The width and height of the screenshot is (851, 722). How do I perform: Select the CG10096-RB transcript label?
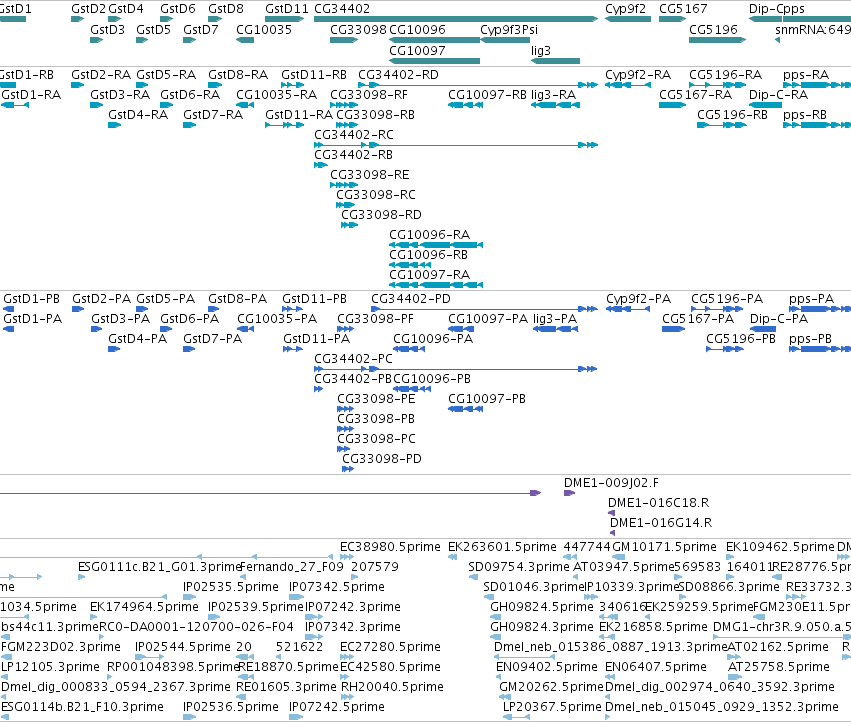click(x=428, y=255)
